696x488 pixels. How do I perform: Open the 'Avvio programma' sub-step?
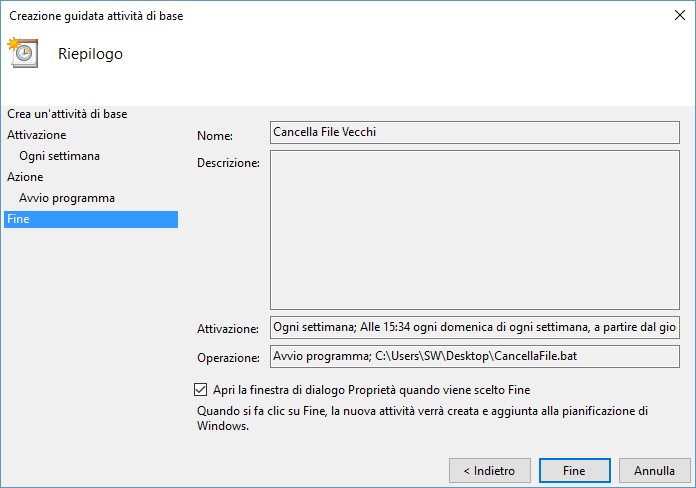(x=67, y=198)
